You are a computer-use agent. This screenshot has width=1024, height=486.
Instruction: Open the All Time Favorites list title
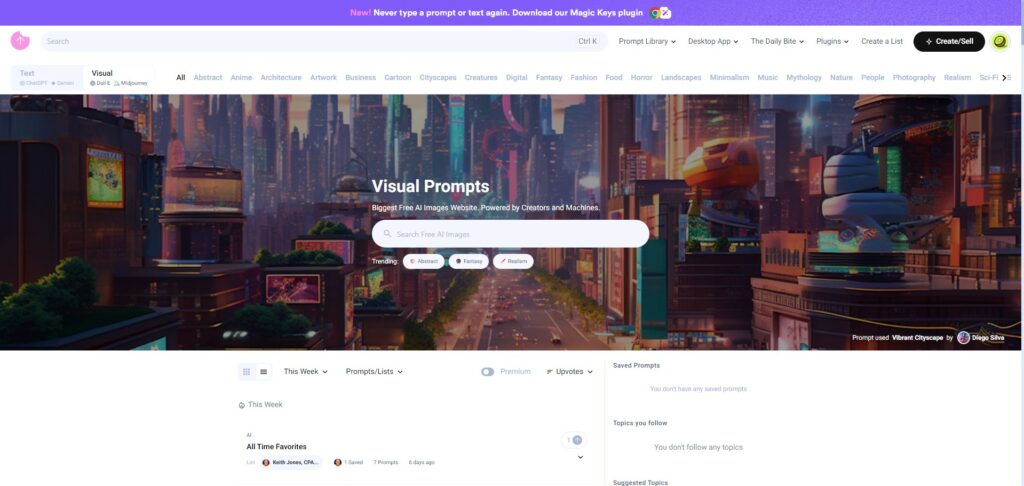276,447
